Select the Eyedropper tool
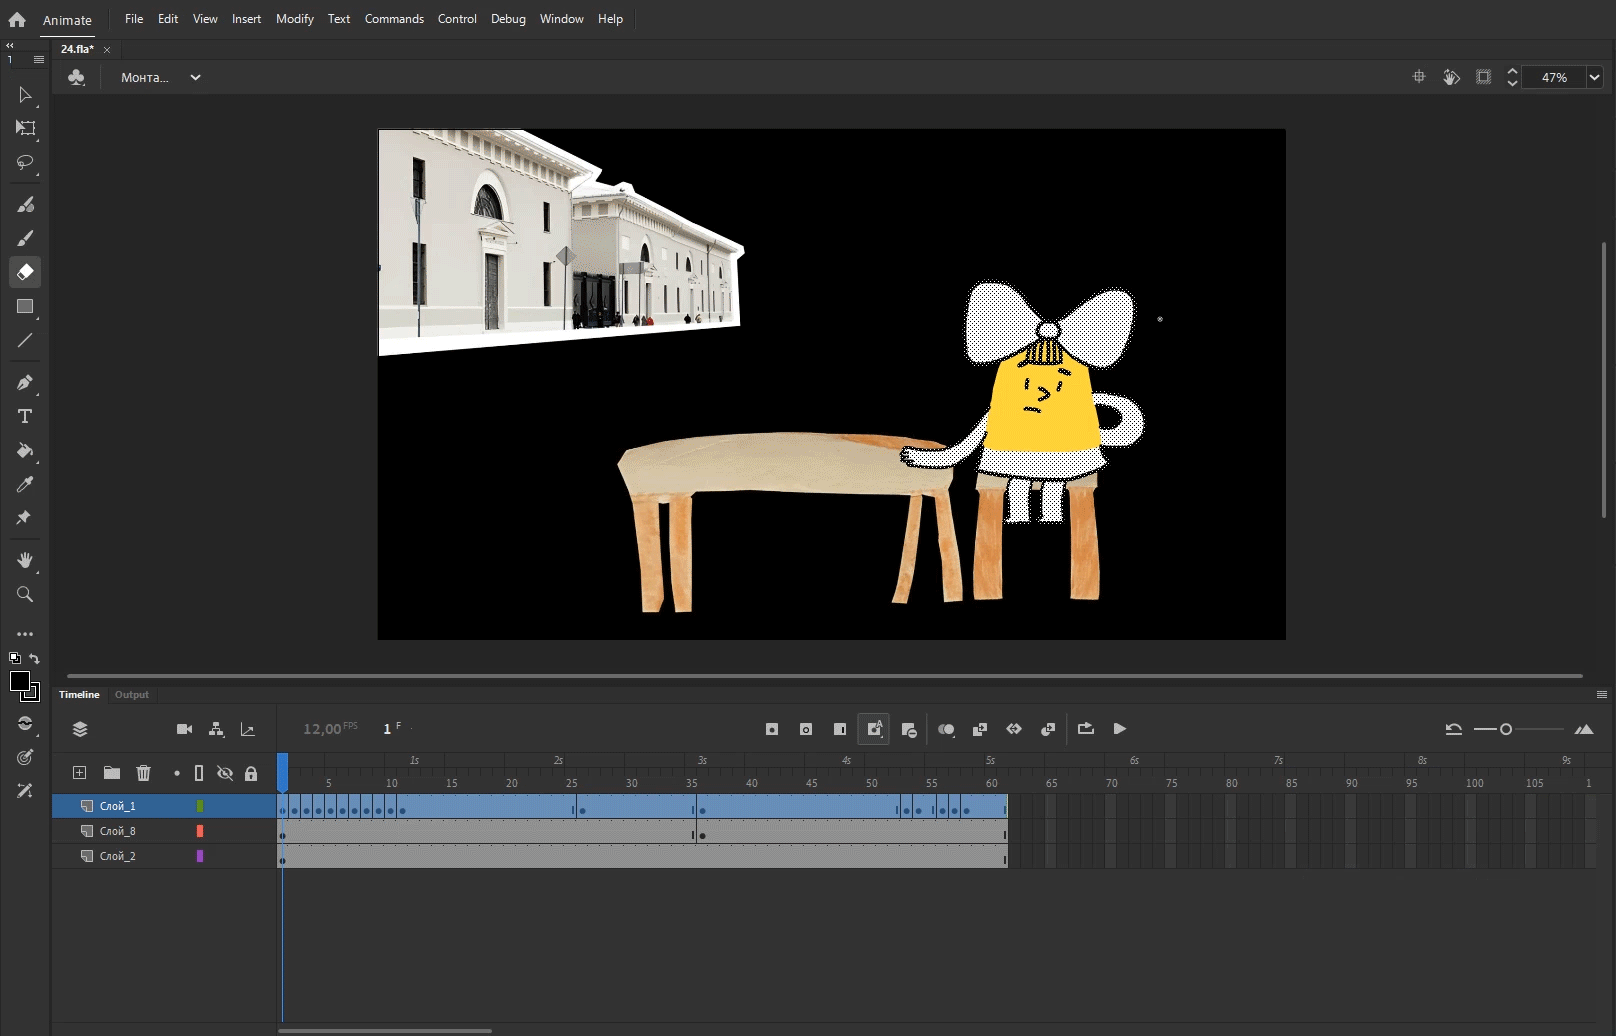The width and height of the screenshot is (1616, 1036). pyautogui.click(x=25, y=484)
